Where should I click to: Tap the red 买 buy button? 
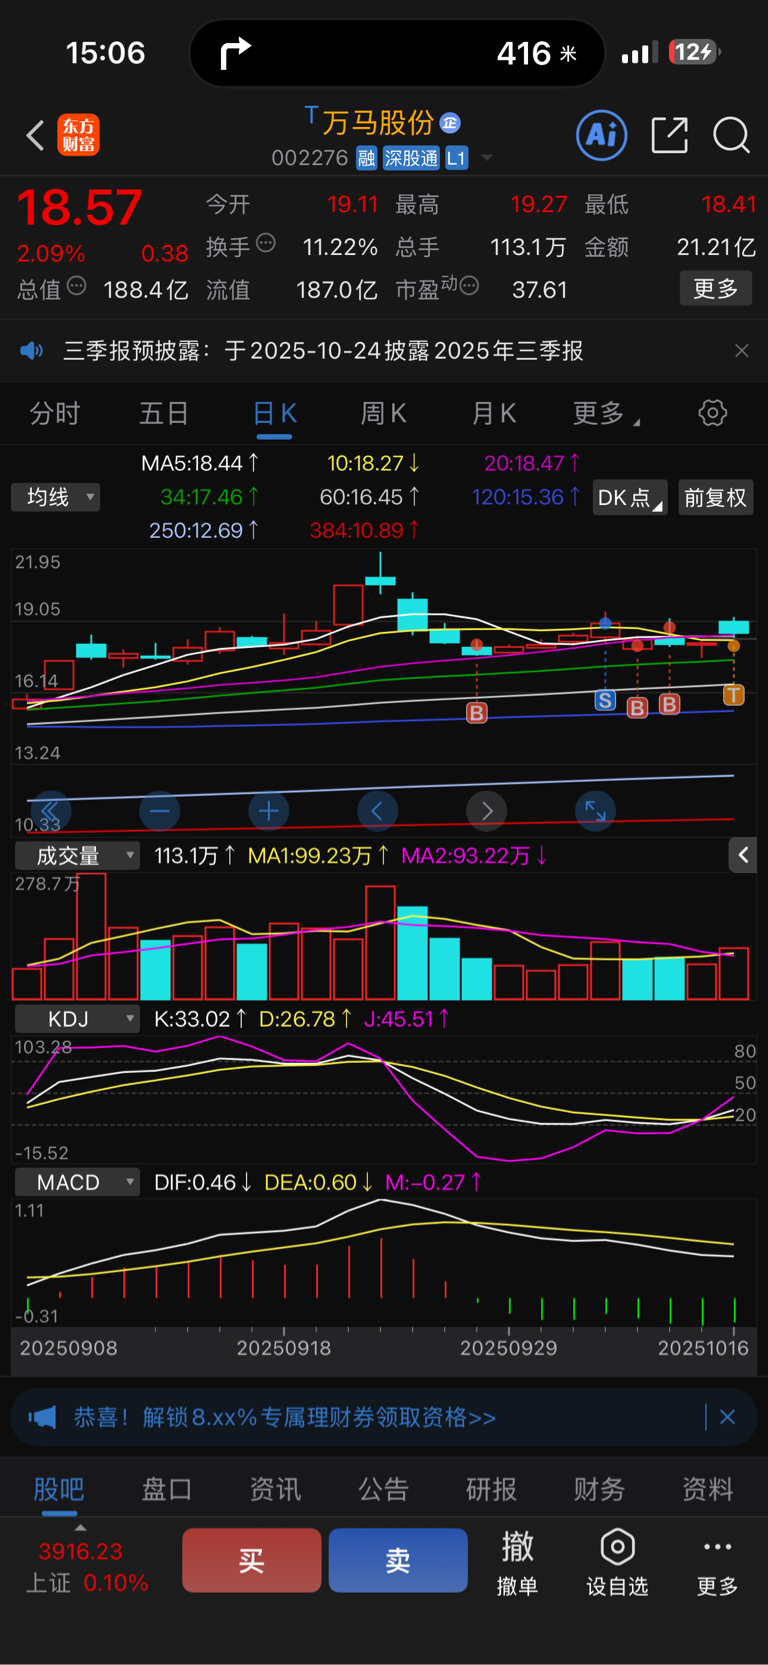click(x=252, y=1560)
